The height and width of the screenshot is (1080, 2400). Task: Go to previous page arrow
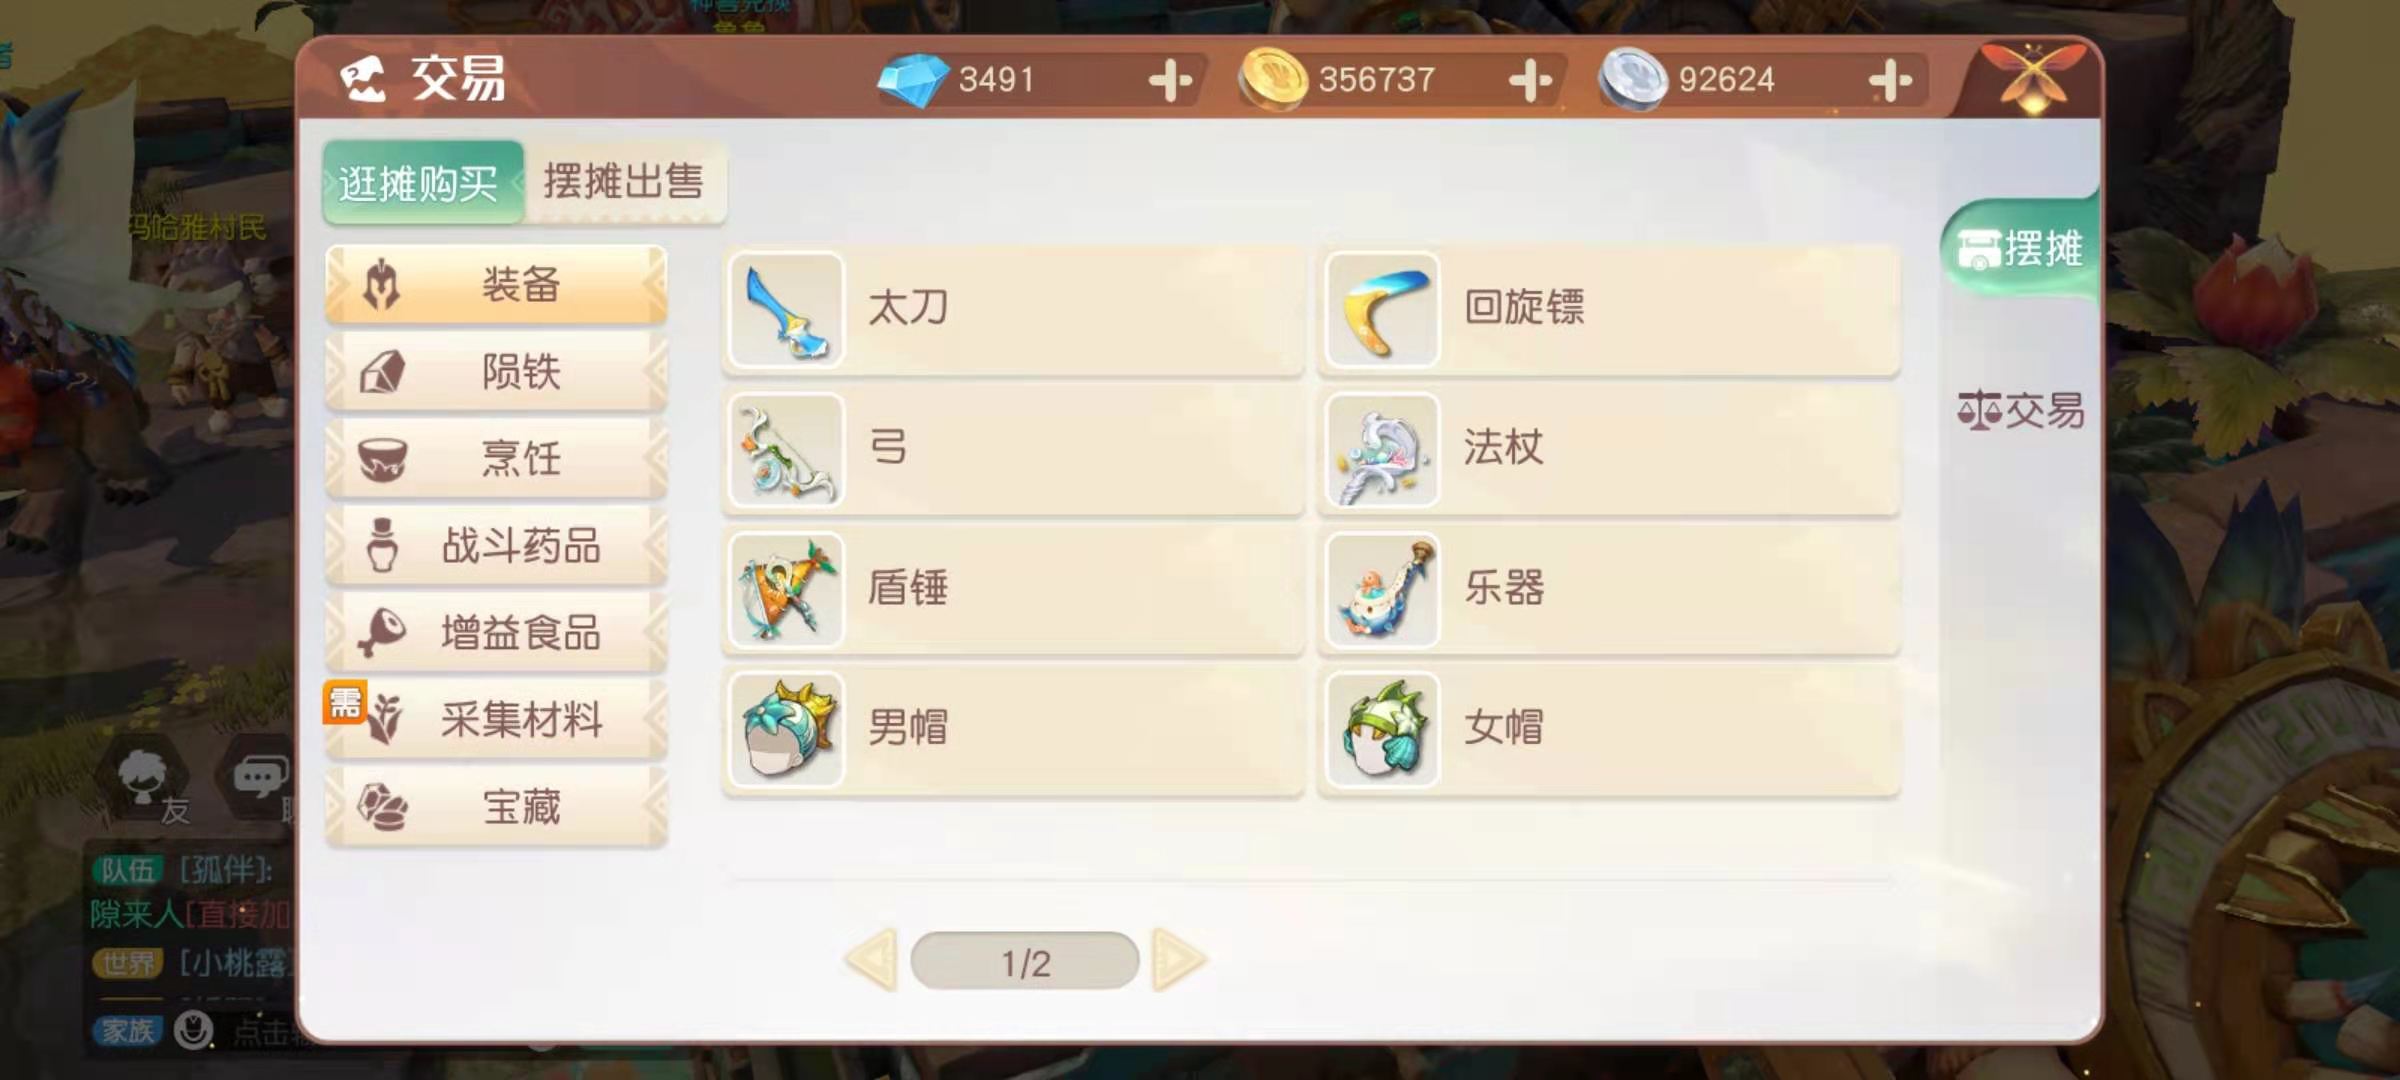[872, 960]
